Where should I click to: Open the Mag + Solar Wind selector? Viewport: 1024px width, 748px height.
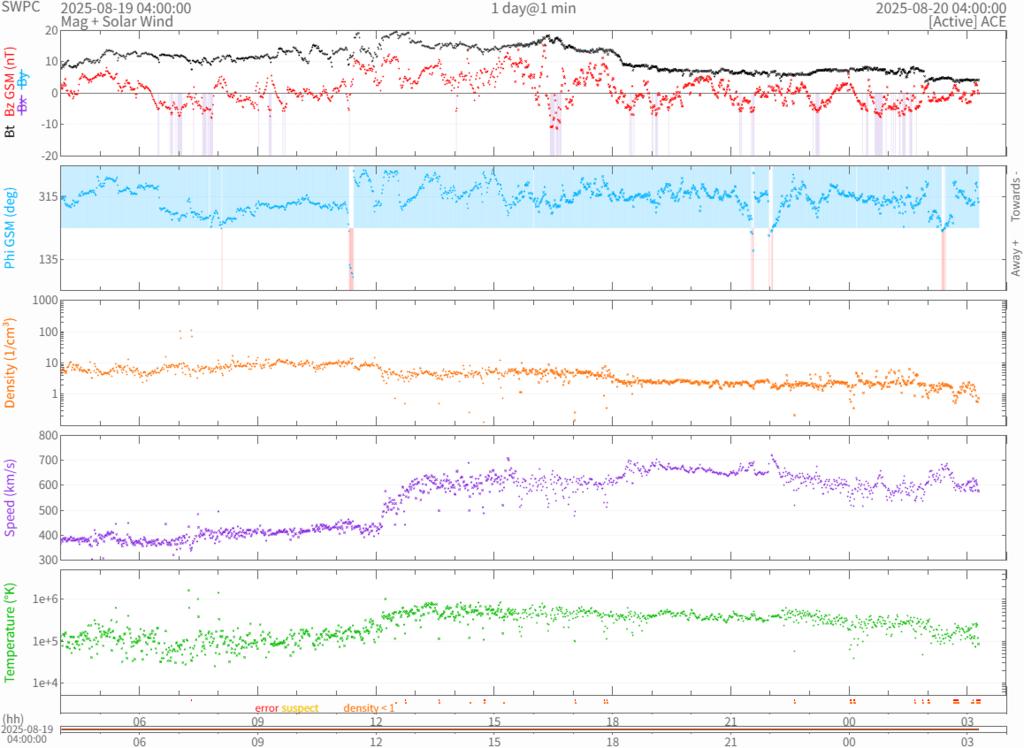pos(116,21)
